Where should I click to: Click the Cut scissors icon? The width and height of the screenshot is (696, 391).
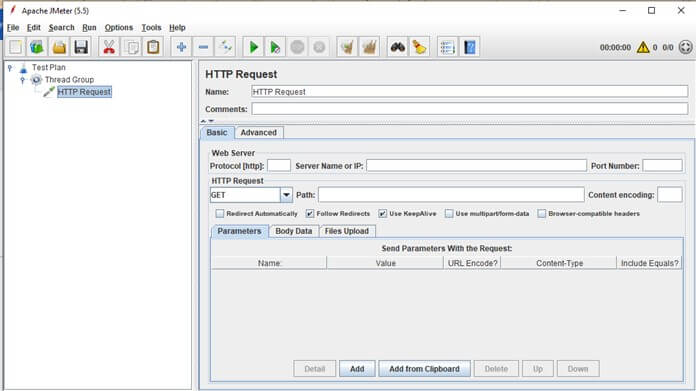(x=109, y=47)
